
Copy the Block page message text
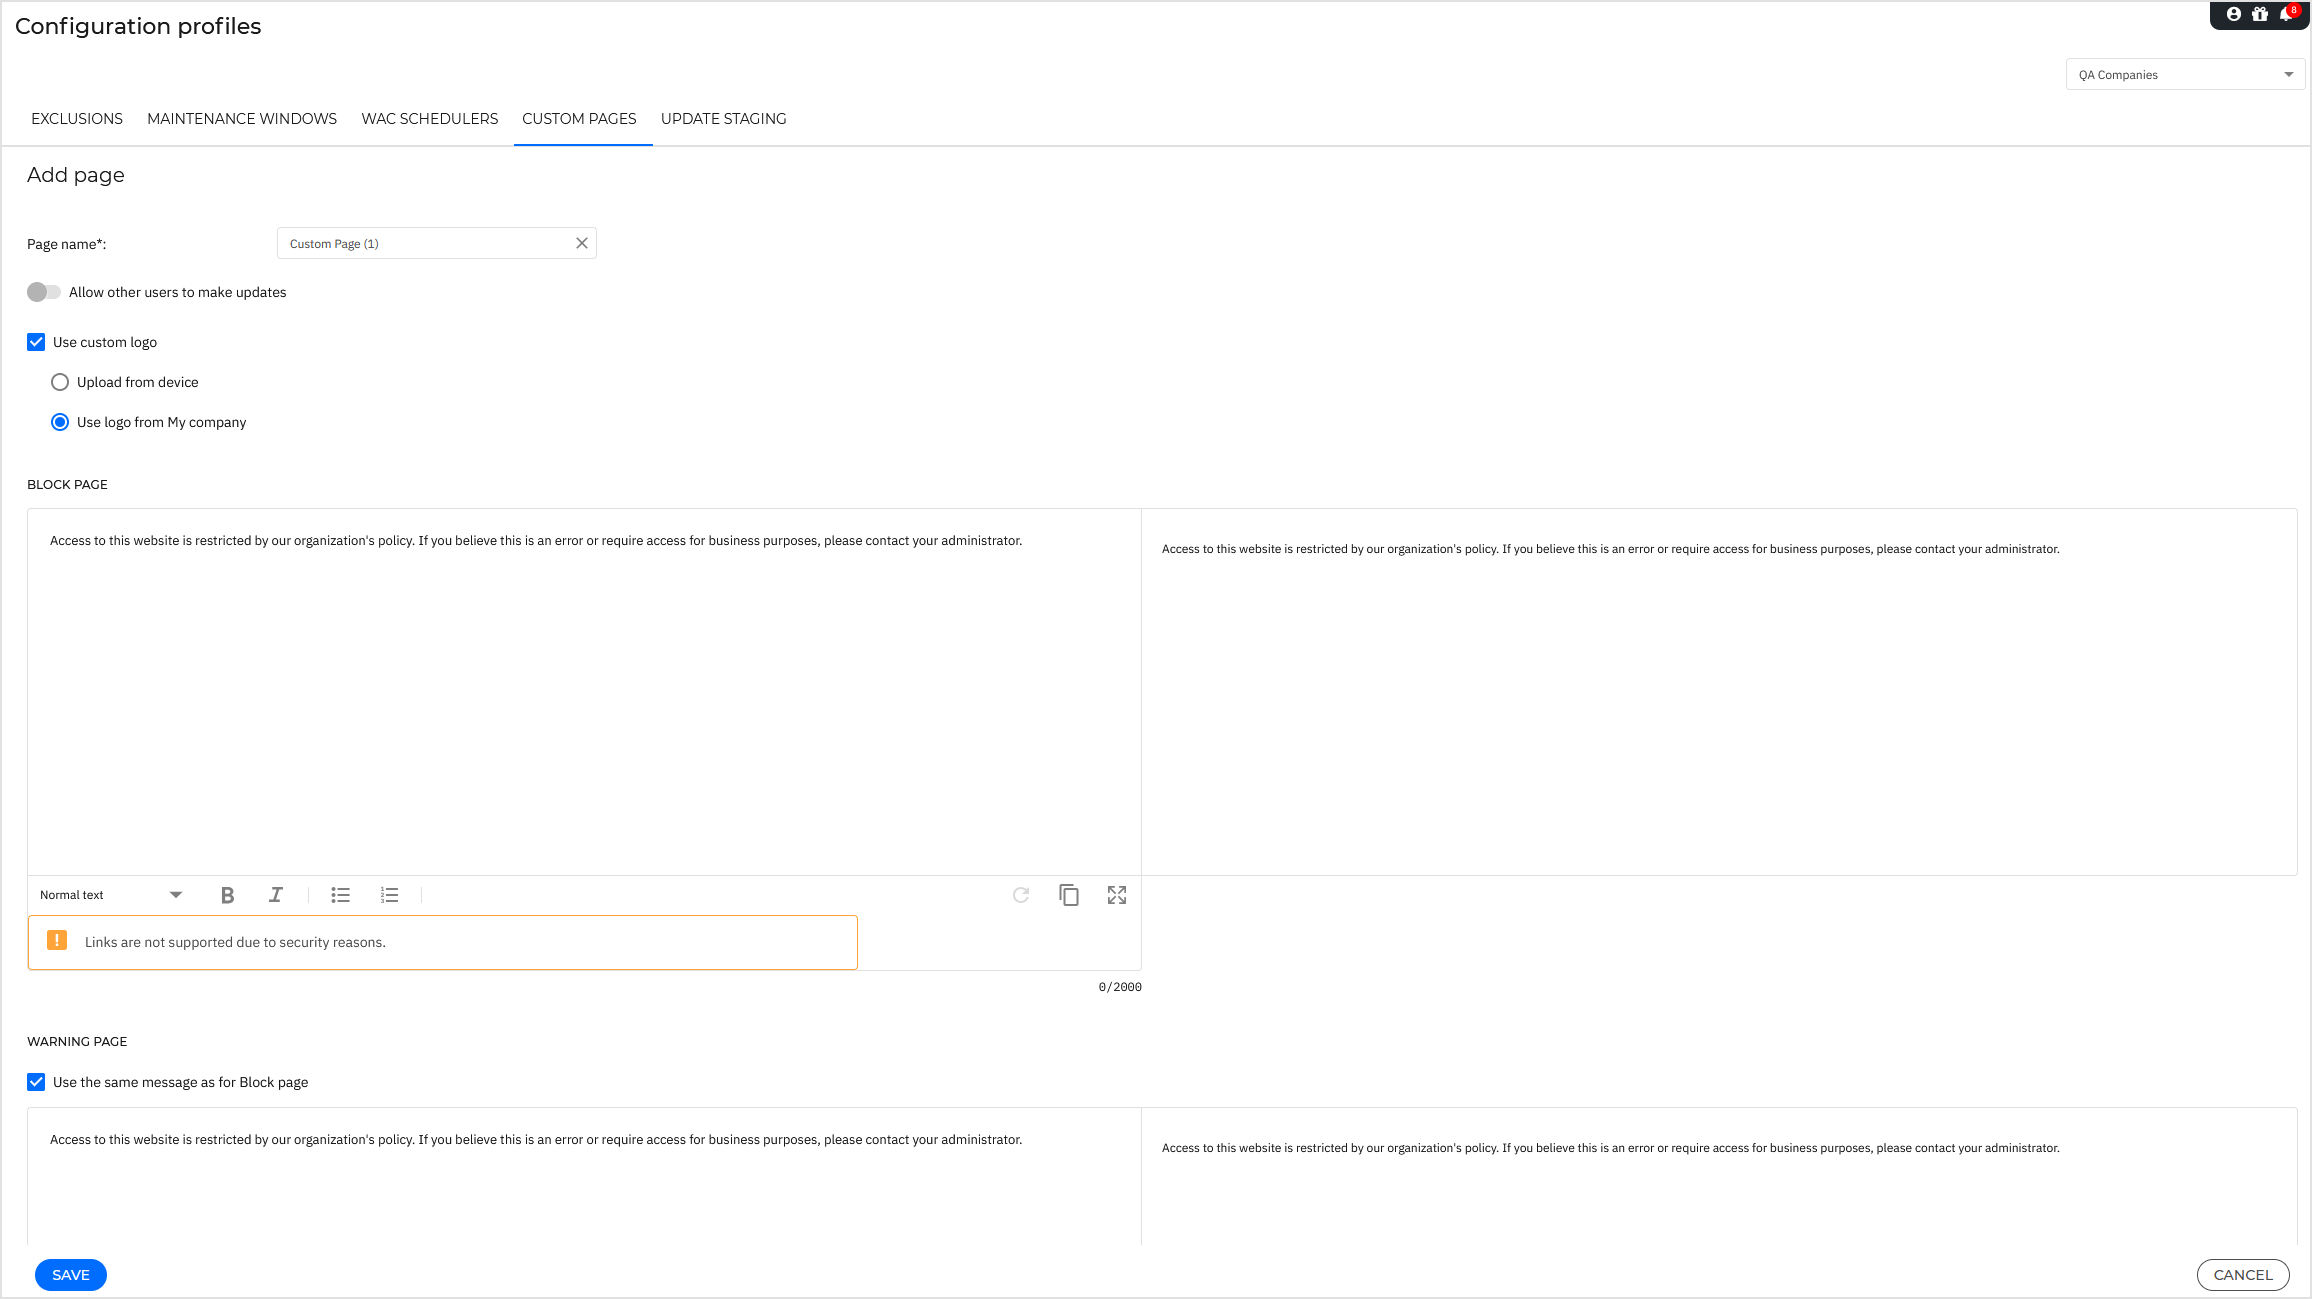[x=1068, y=895]
